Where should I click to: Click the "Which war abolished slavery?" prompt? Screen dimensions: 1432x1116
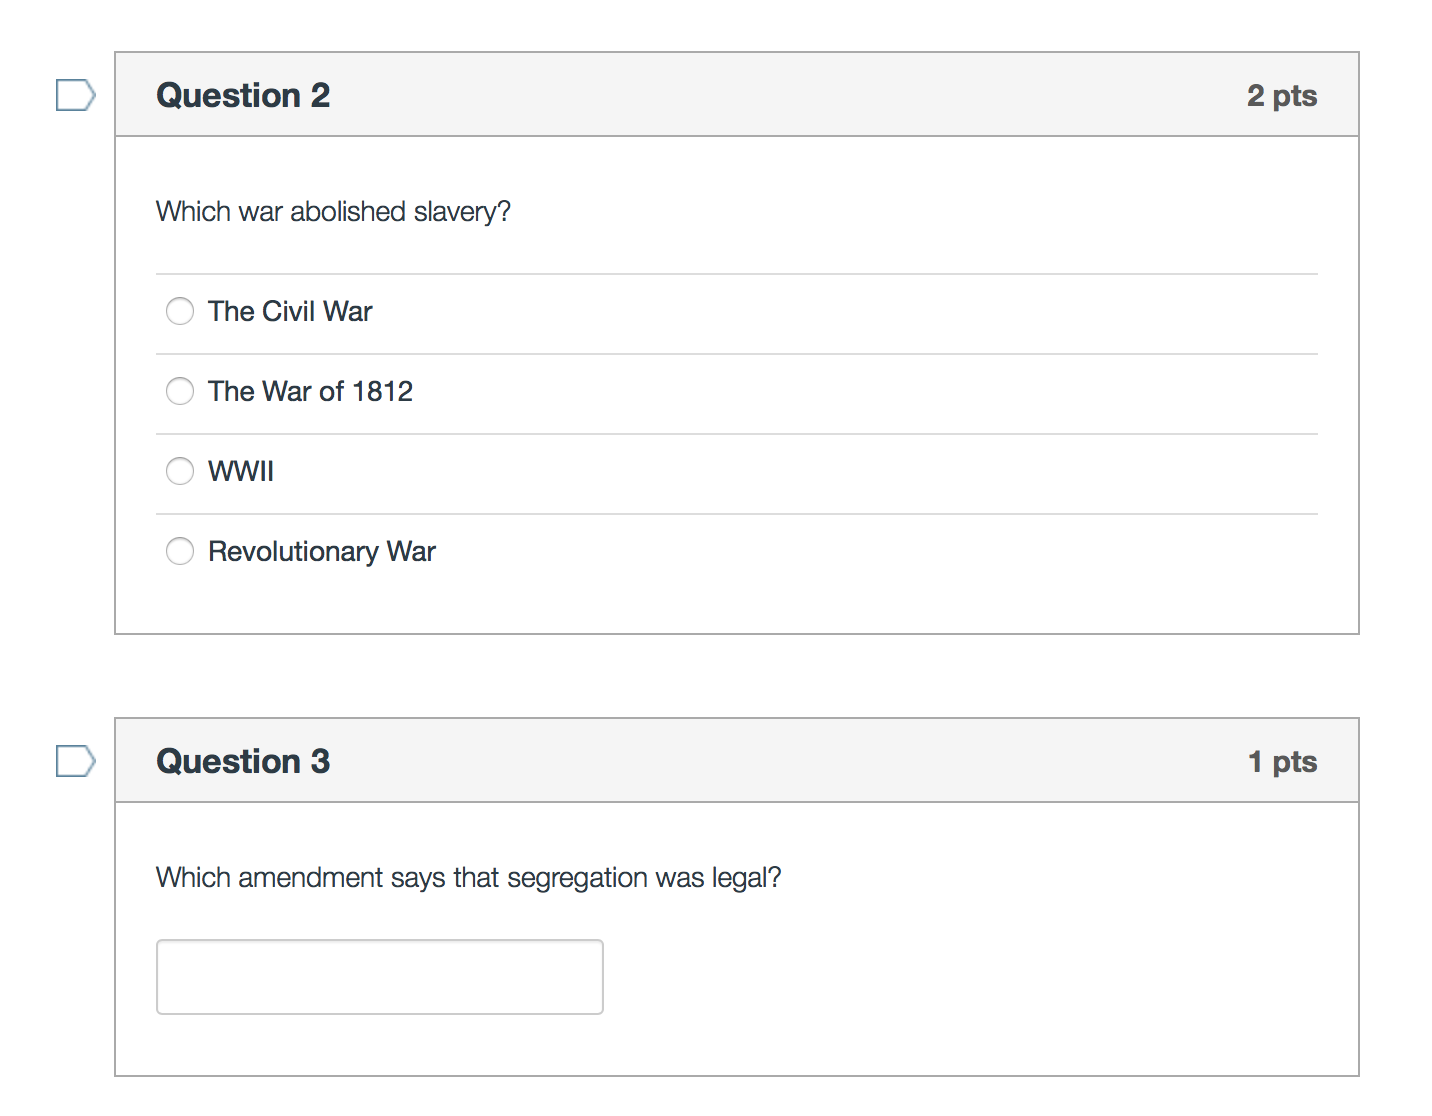point(333,211)
